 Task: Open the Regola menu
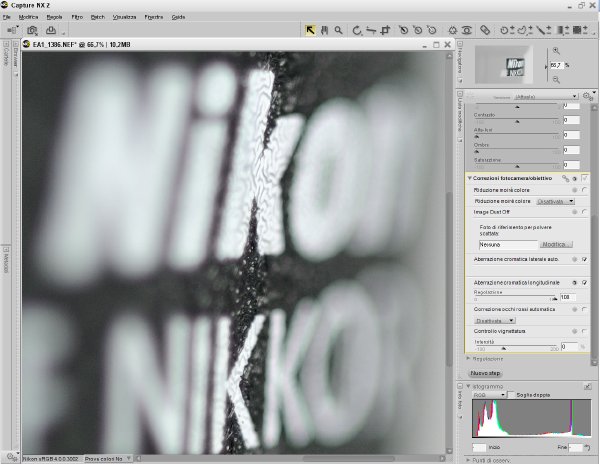[54, 17]
